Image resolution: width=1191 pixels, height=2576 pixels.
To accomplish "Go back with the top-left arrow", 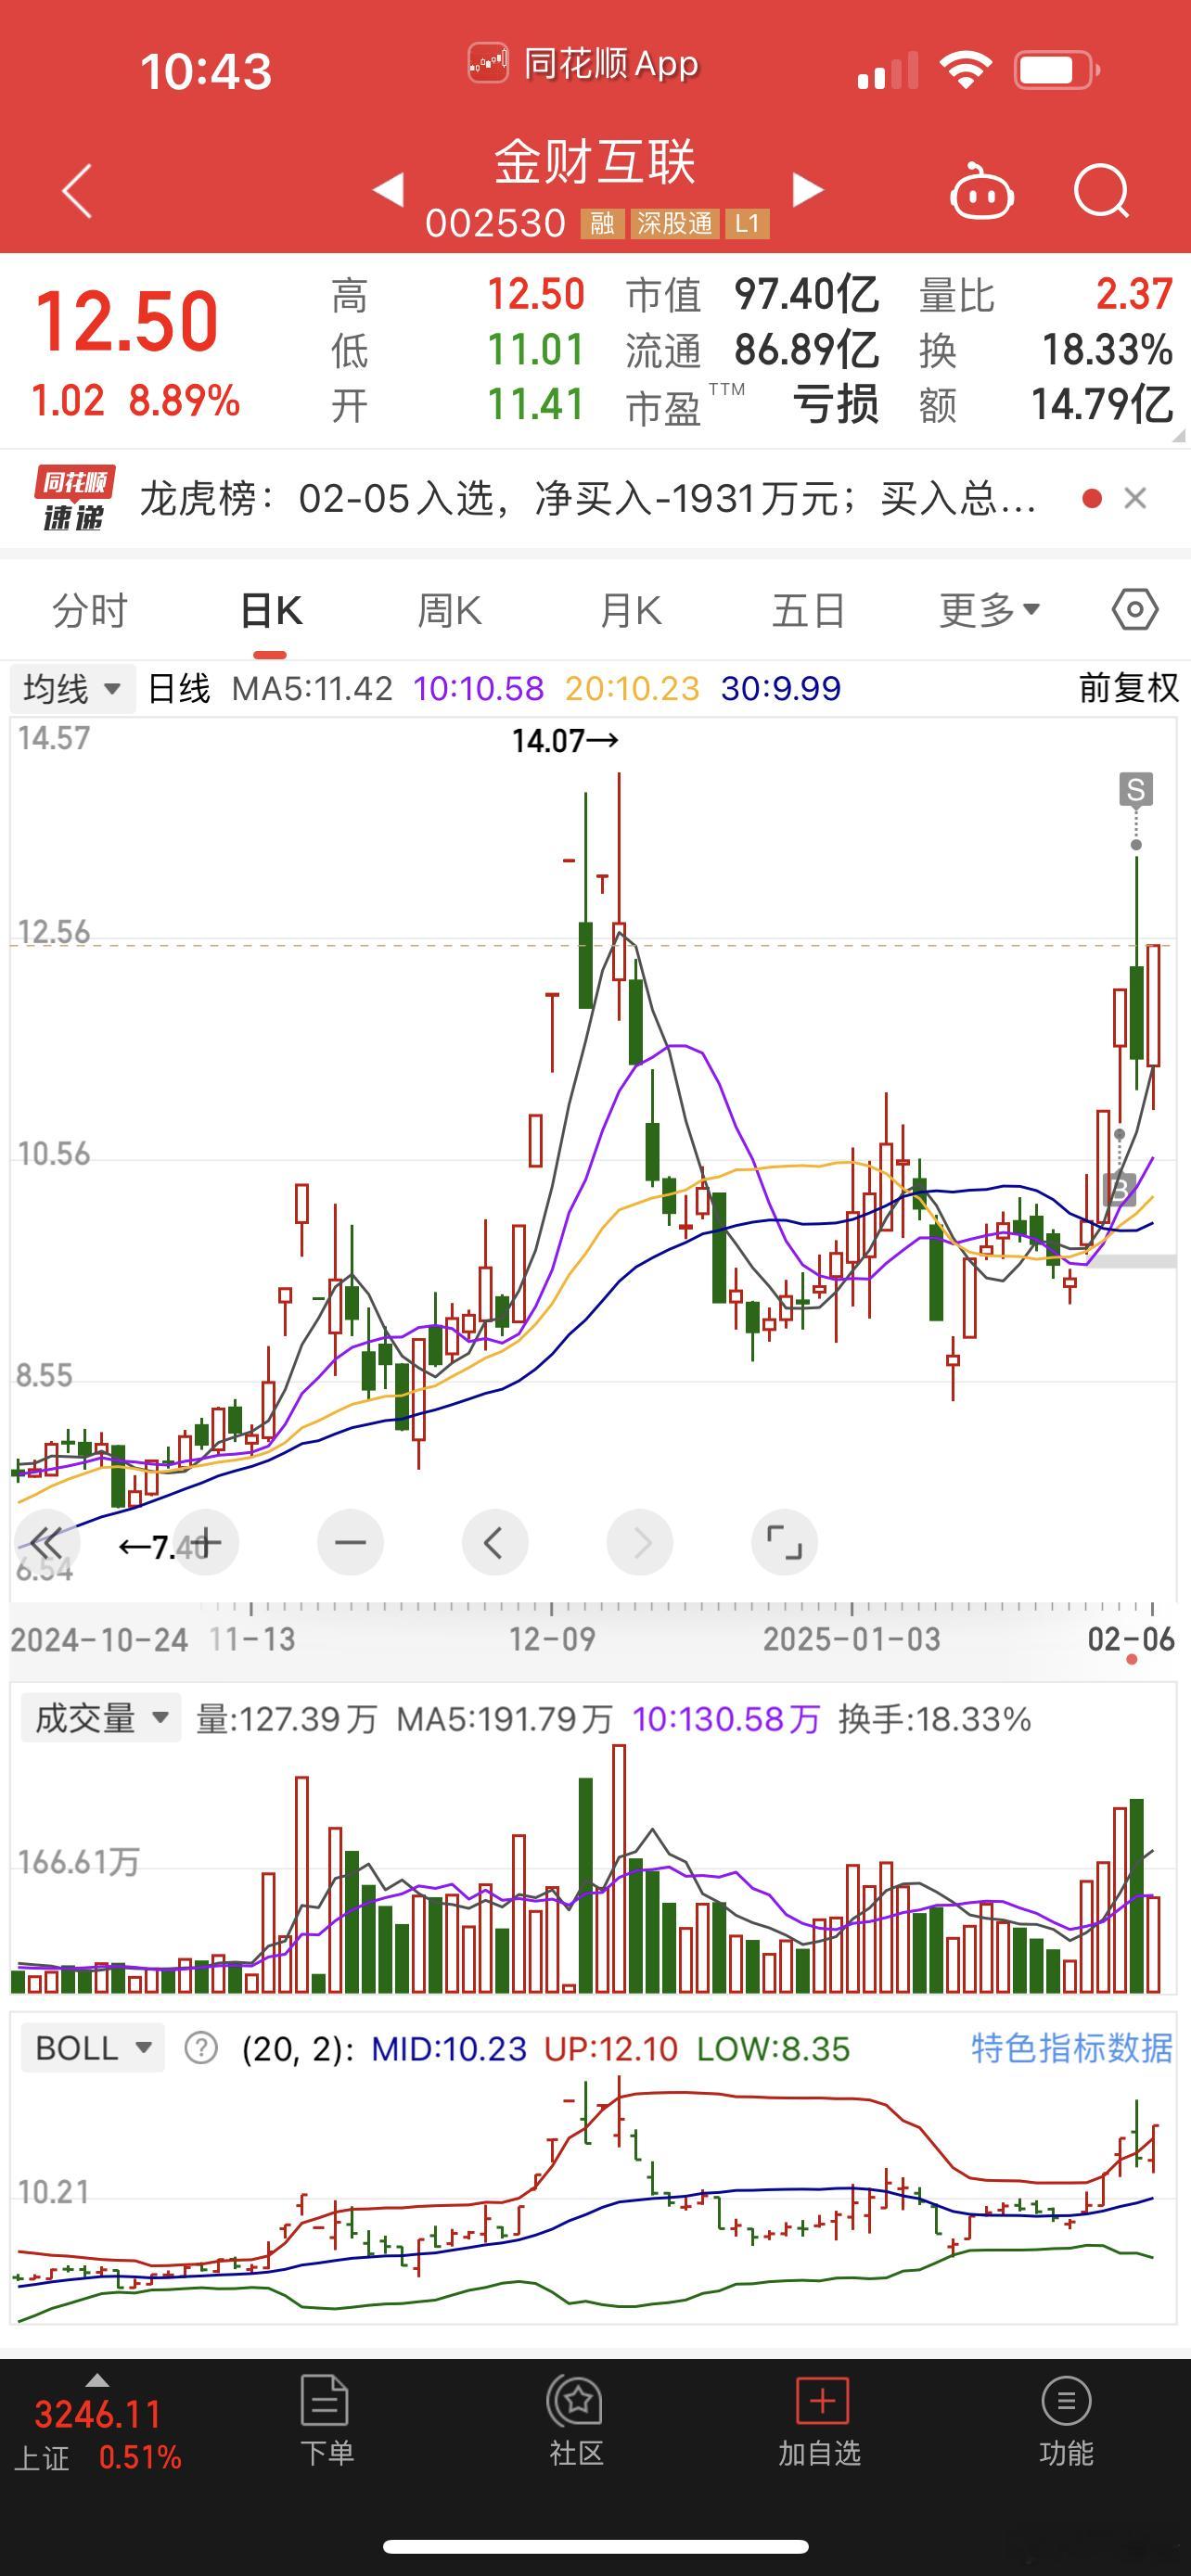I will [77, 190].
